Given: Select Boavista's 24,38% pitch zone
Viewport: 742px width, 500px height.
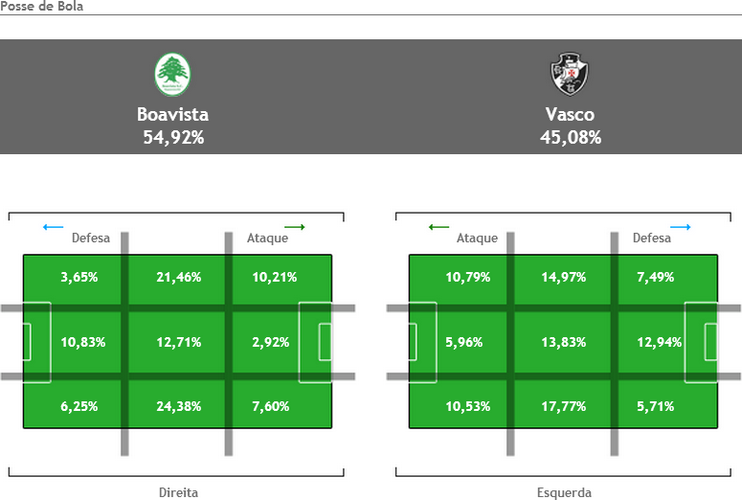Looking at the screenshot, I should coord(178,406).
